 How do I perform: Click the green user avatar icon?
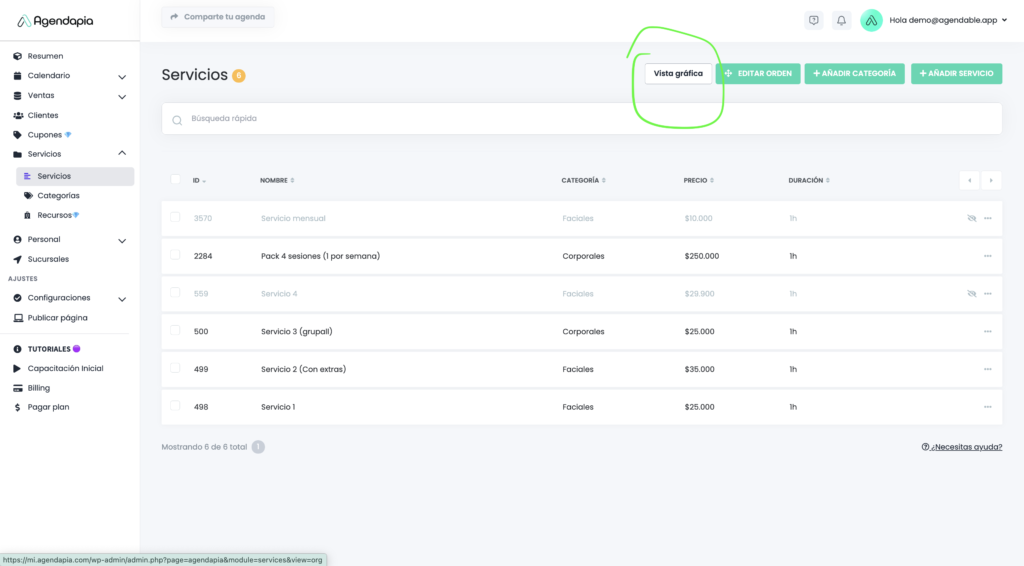[871, 20]
